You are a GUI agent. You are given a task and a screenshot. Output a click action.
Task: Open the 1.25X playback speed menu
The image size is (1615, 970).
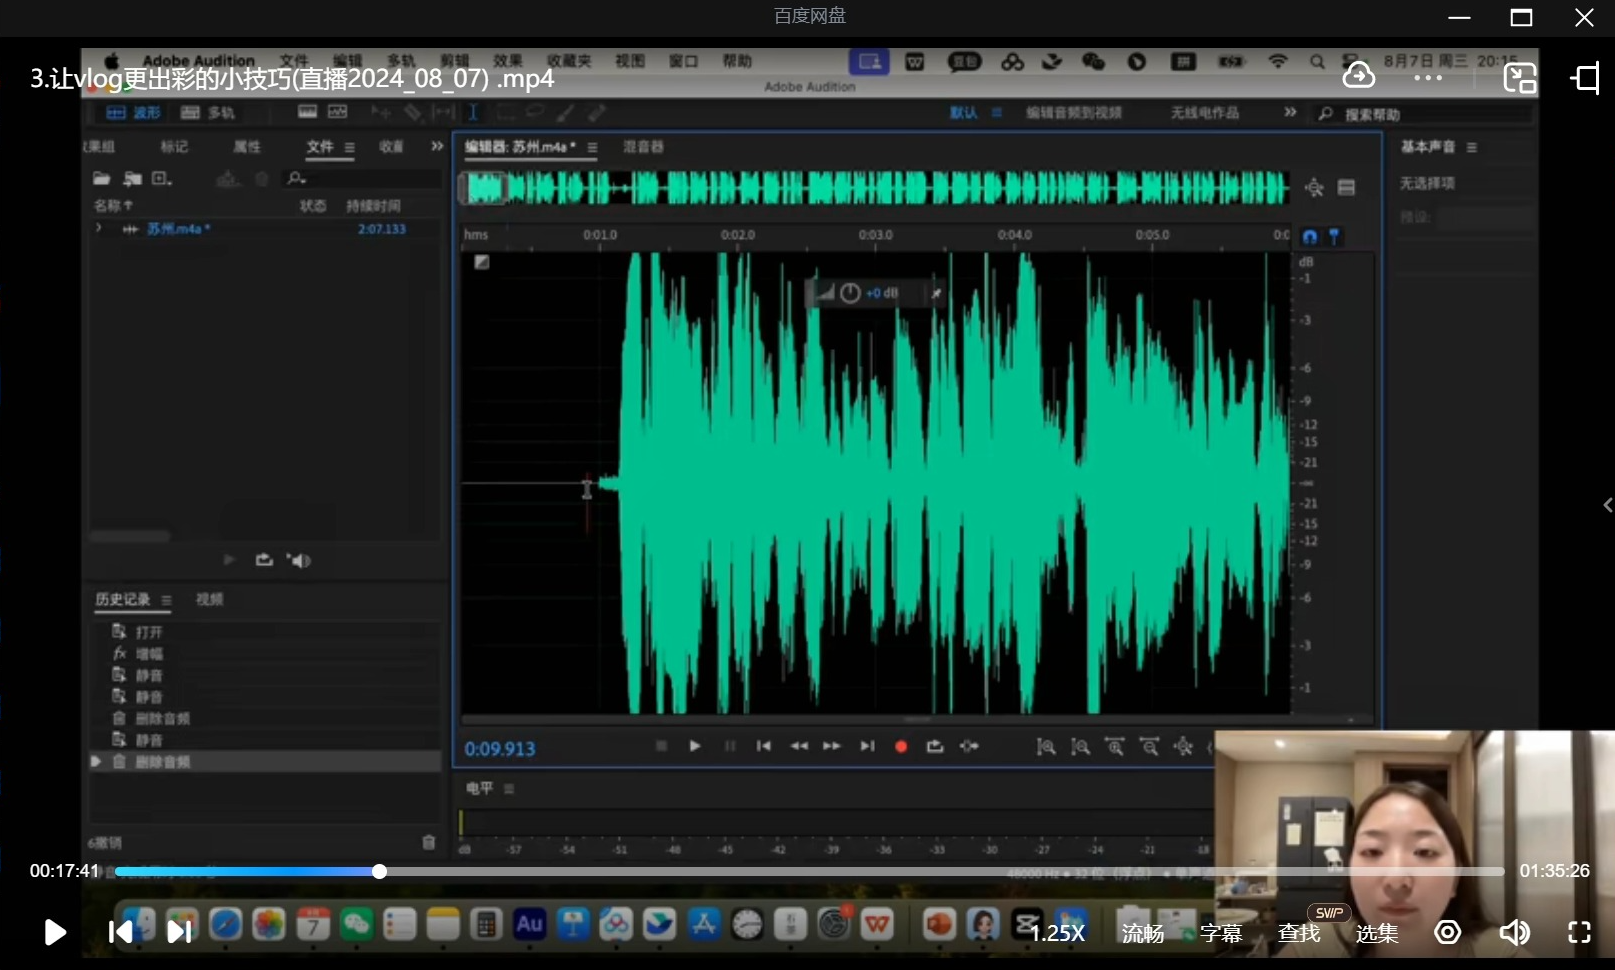pyautogui.click(x=1058, y=933)
